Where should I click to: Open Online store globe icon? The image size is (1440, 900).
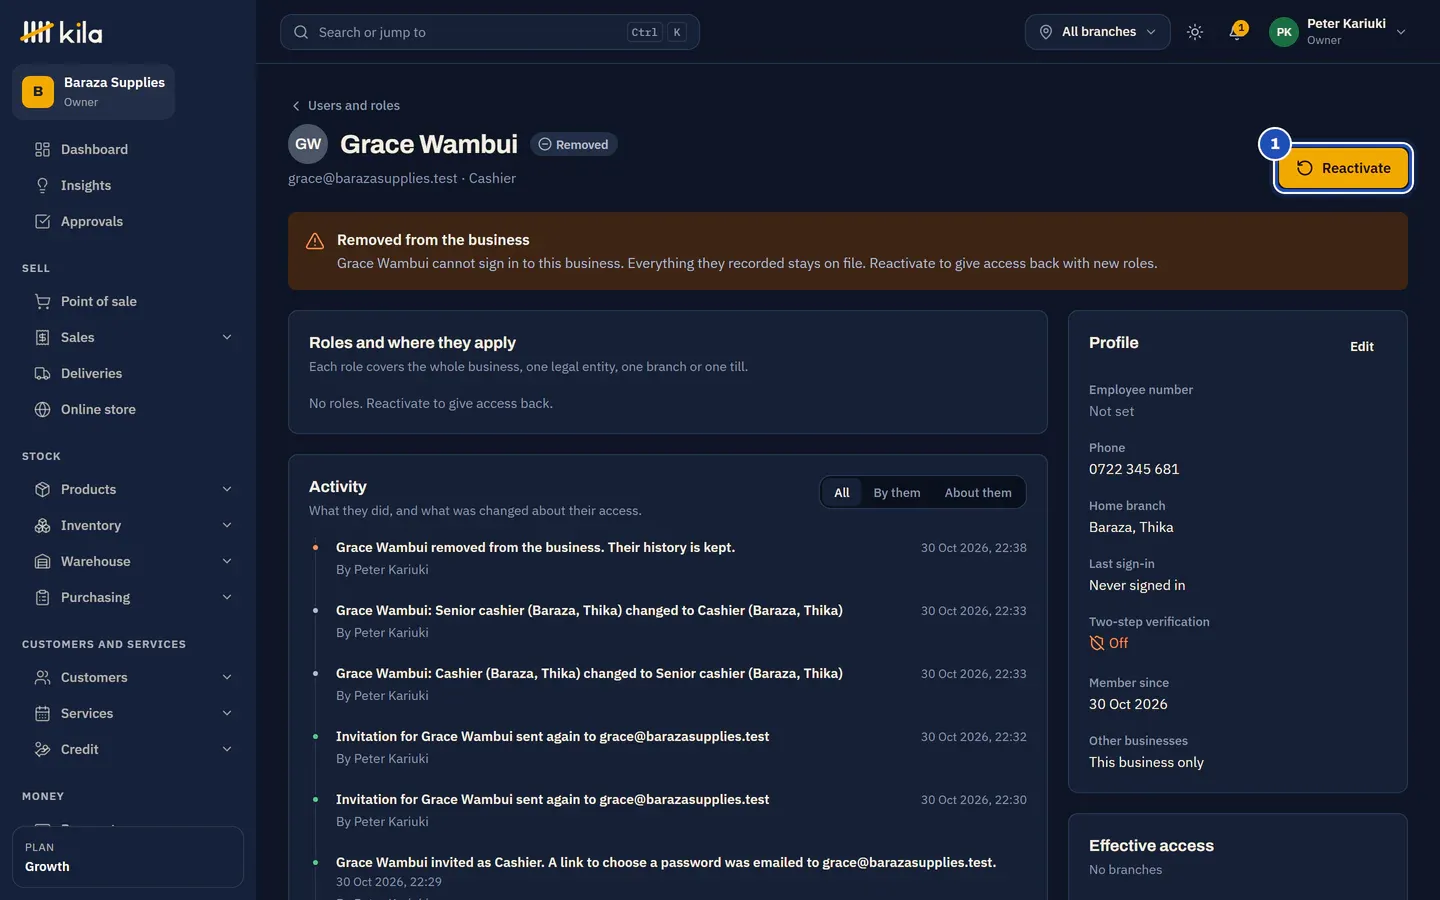42,410
